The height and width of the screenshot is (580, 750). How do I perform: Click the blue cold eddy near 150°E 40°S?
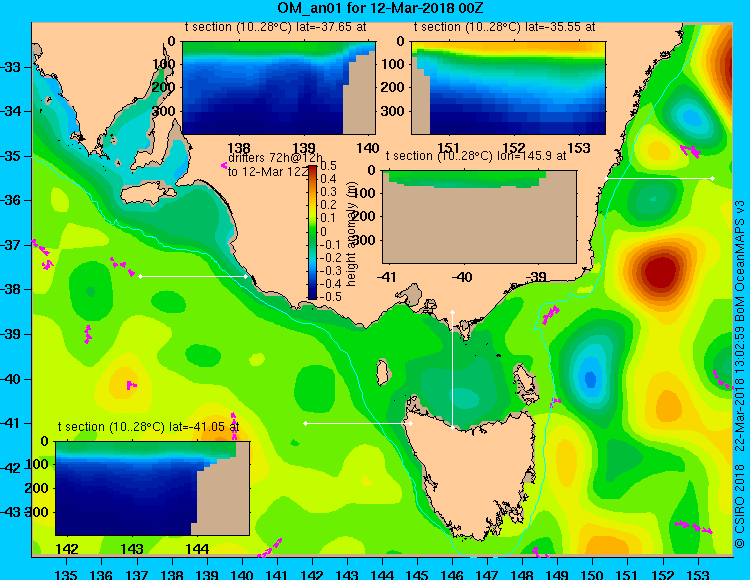point(590,378)
